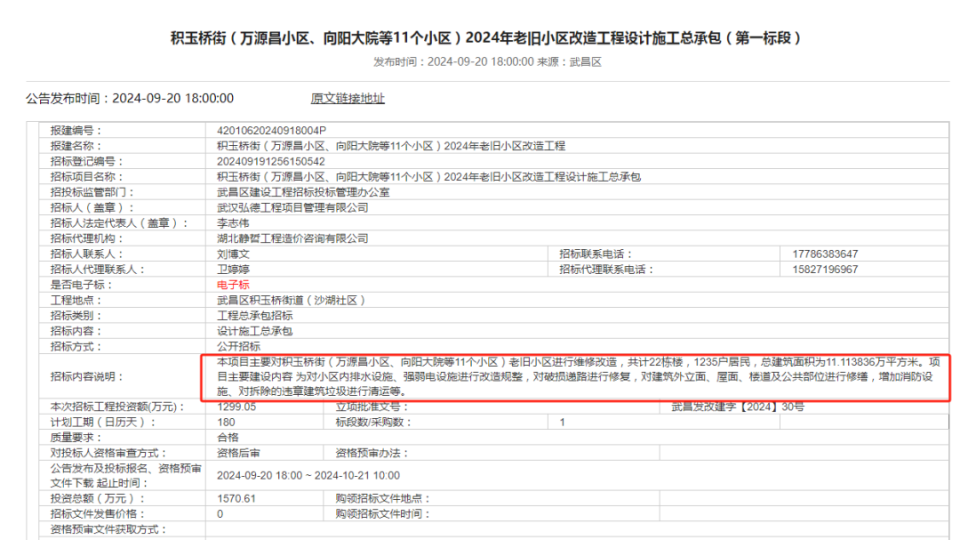Select planned duration value 180
This screenshot has width=960, height=540.
(226, 422)
